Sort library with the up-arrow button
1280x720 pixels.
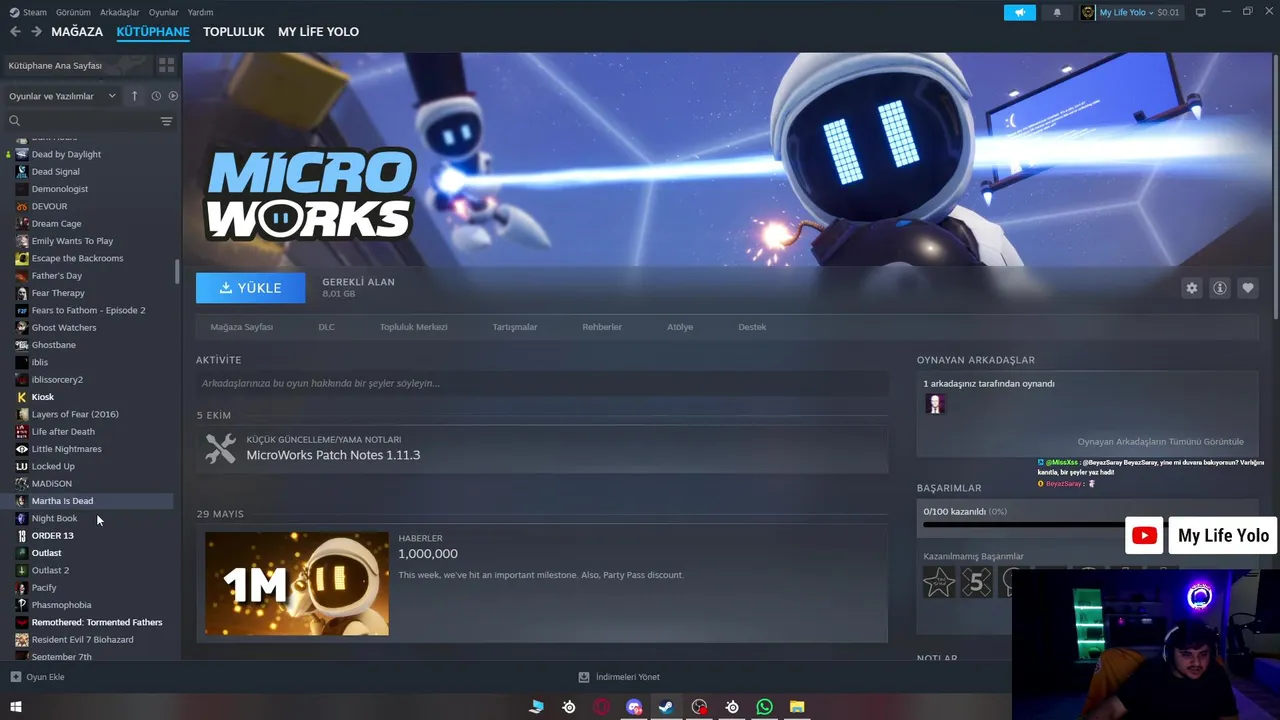[x=135, y=96]
